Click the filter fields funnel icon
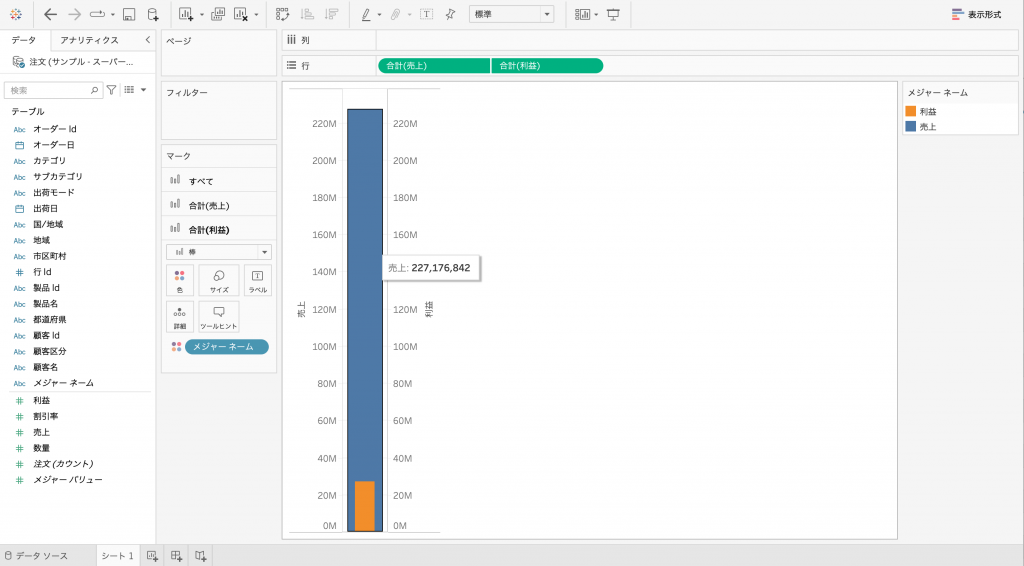1024x566 pixels. 112,90
